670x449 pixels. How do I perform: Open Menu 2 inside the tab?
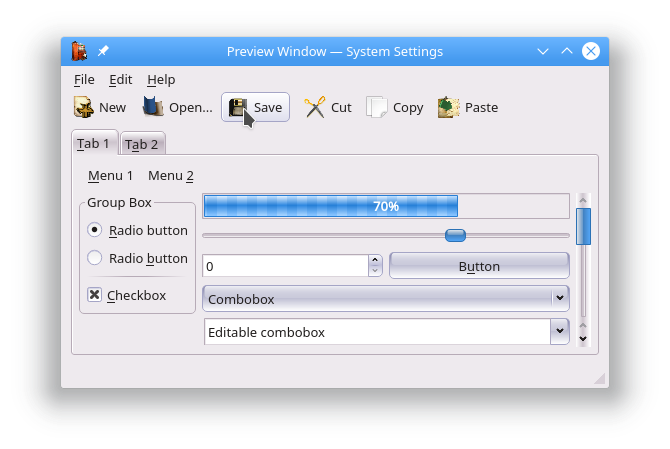pyautogui.click(x=171, y=176)
